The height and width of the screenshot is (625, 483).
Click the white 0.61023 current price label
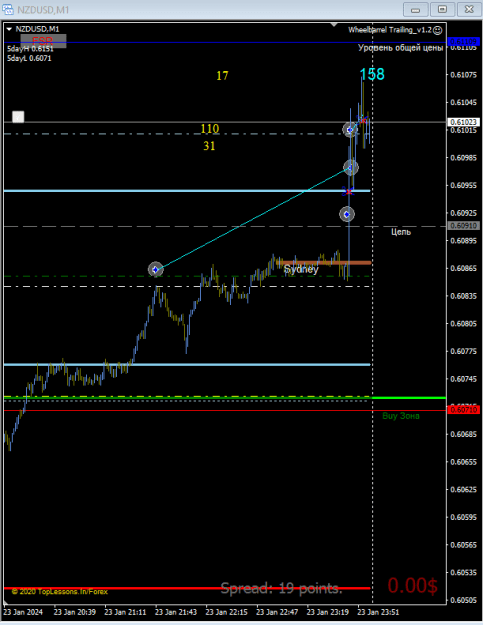463,122
